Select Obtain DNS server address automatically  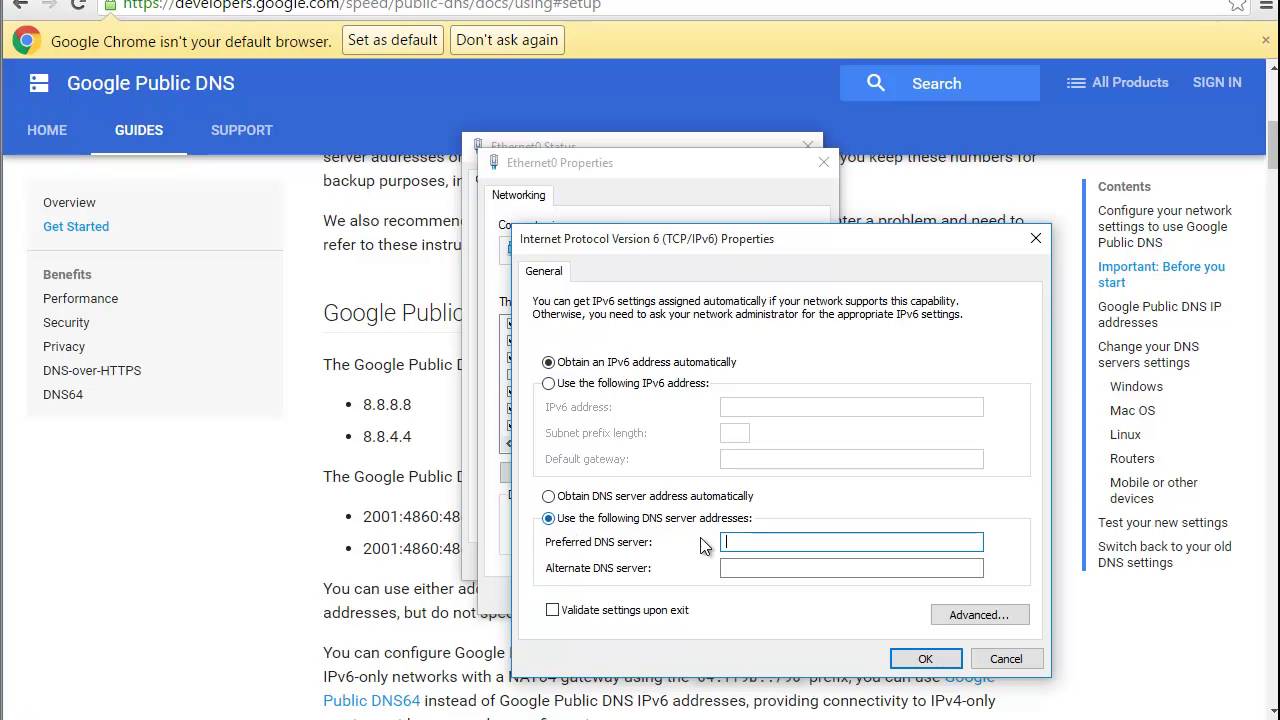(647, 496)
